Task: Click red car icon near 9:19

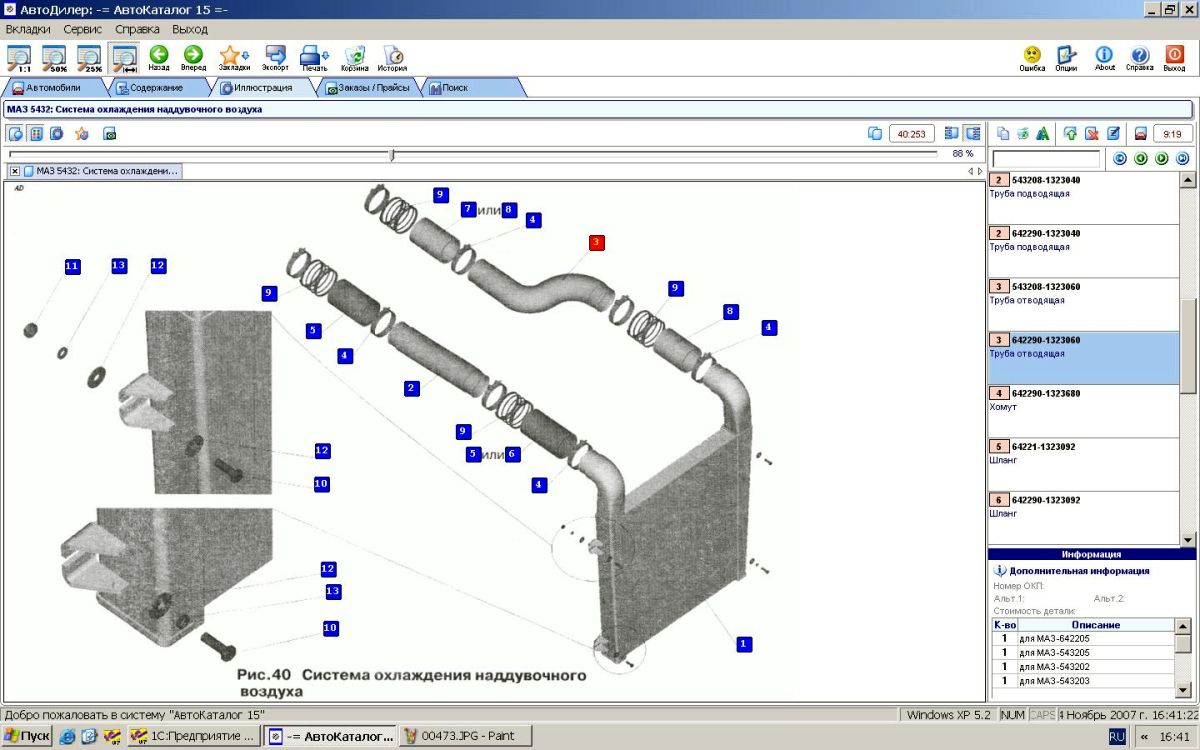Action: click(1140, 133)
